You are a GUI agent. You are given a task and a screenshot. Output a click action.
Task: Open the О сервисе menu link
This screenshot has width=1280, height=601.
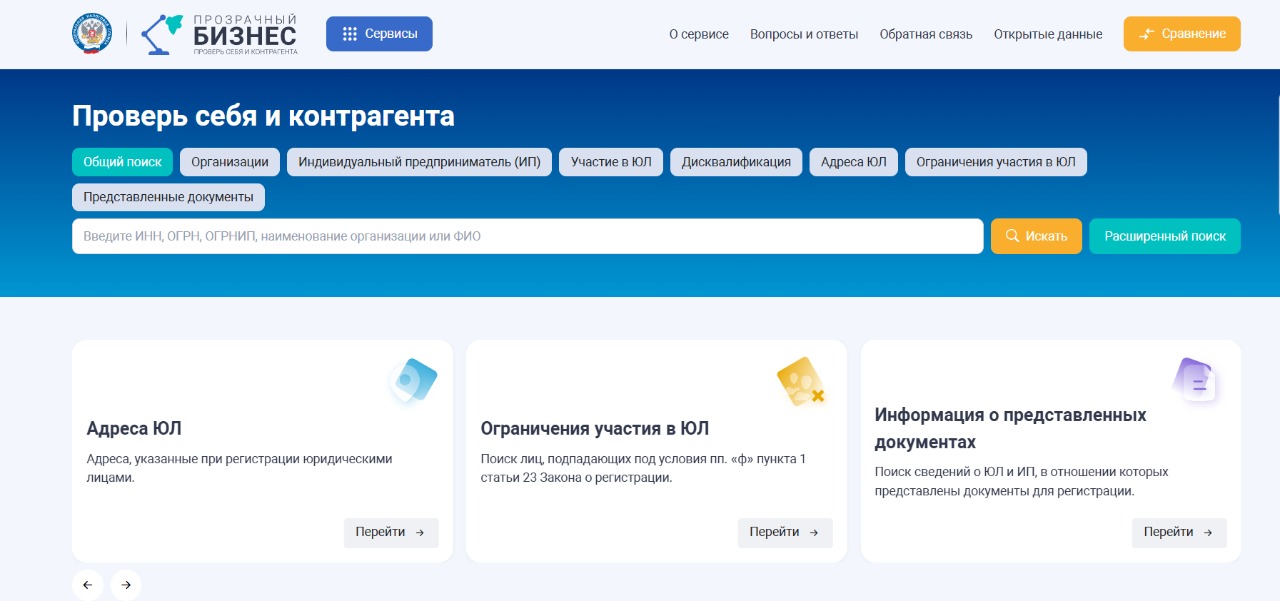tap(699, 34)
